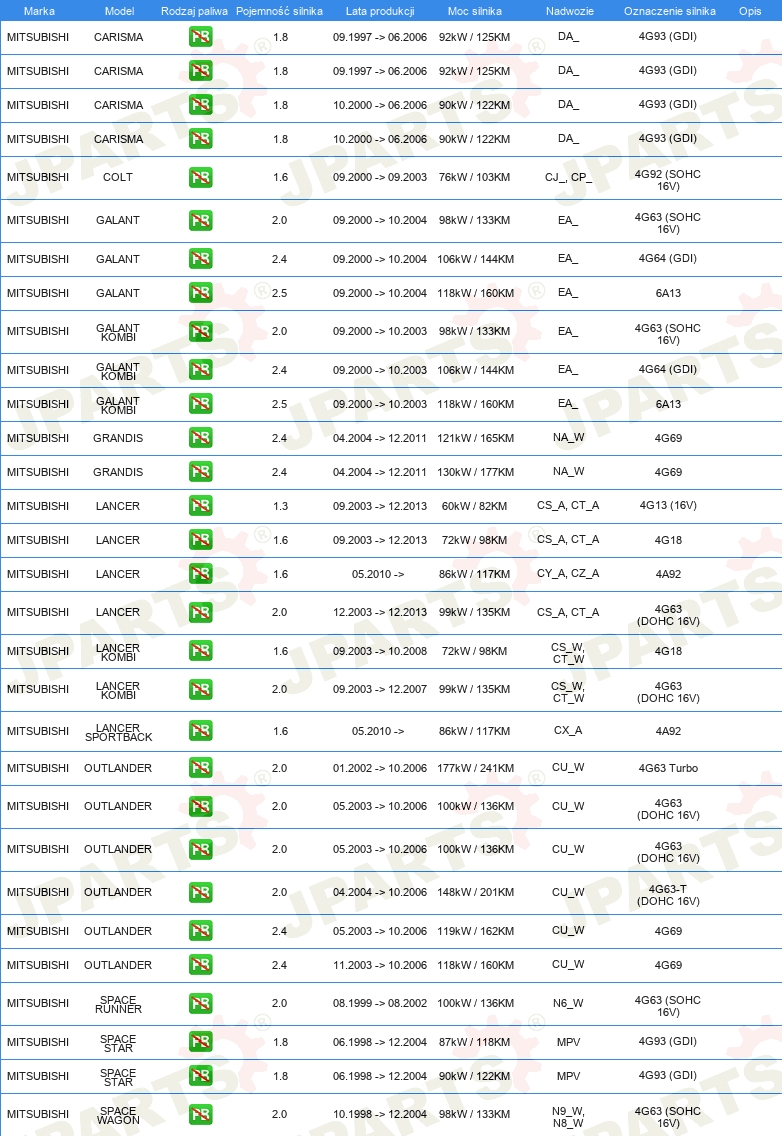The image size is (782, 1136).
Task: Click fuel icon for OUTLANDER 2.4 118kW
Action: [x=201, y=965]
